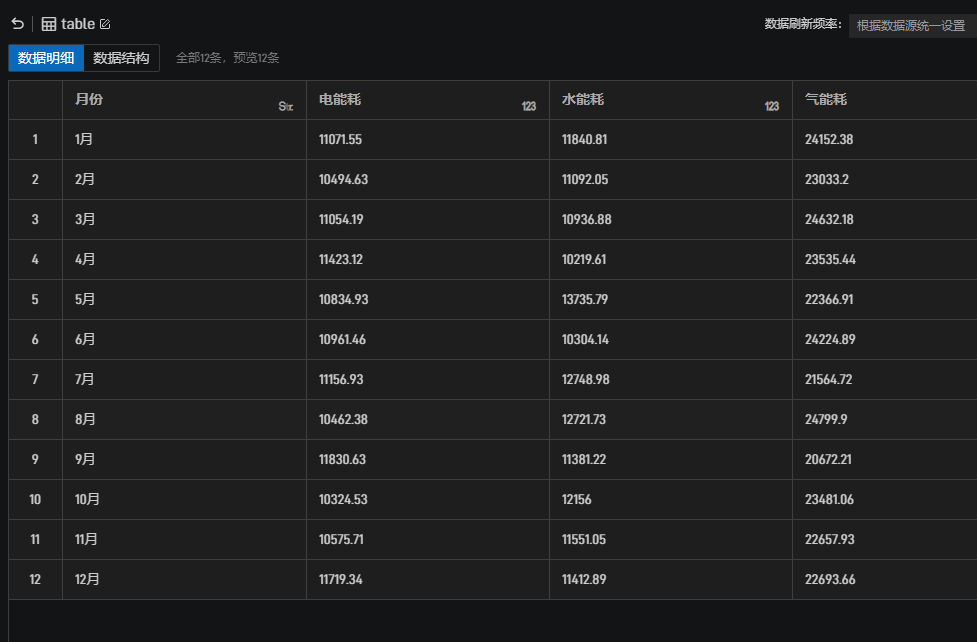Click value 24799.9
Image resolution: width=977 pixels, height=642 pixels.
click(826, 419)
